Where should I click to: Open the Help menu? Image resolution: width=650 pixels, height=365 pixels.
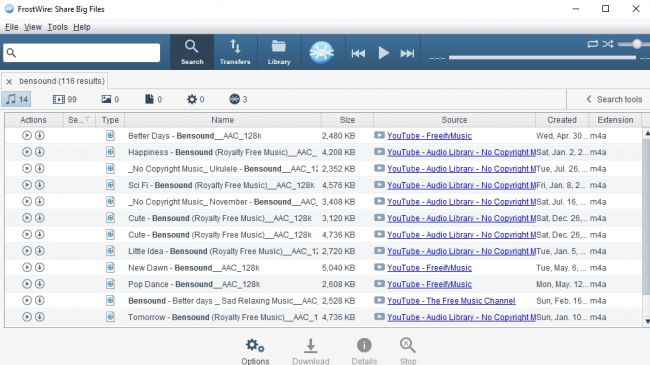click(x=82, y=27)
